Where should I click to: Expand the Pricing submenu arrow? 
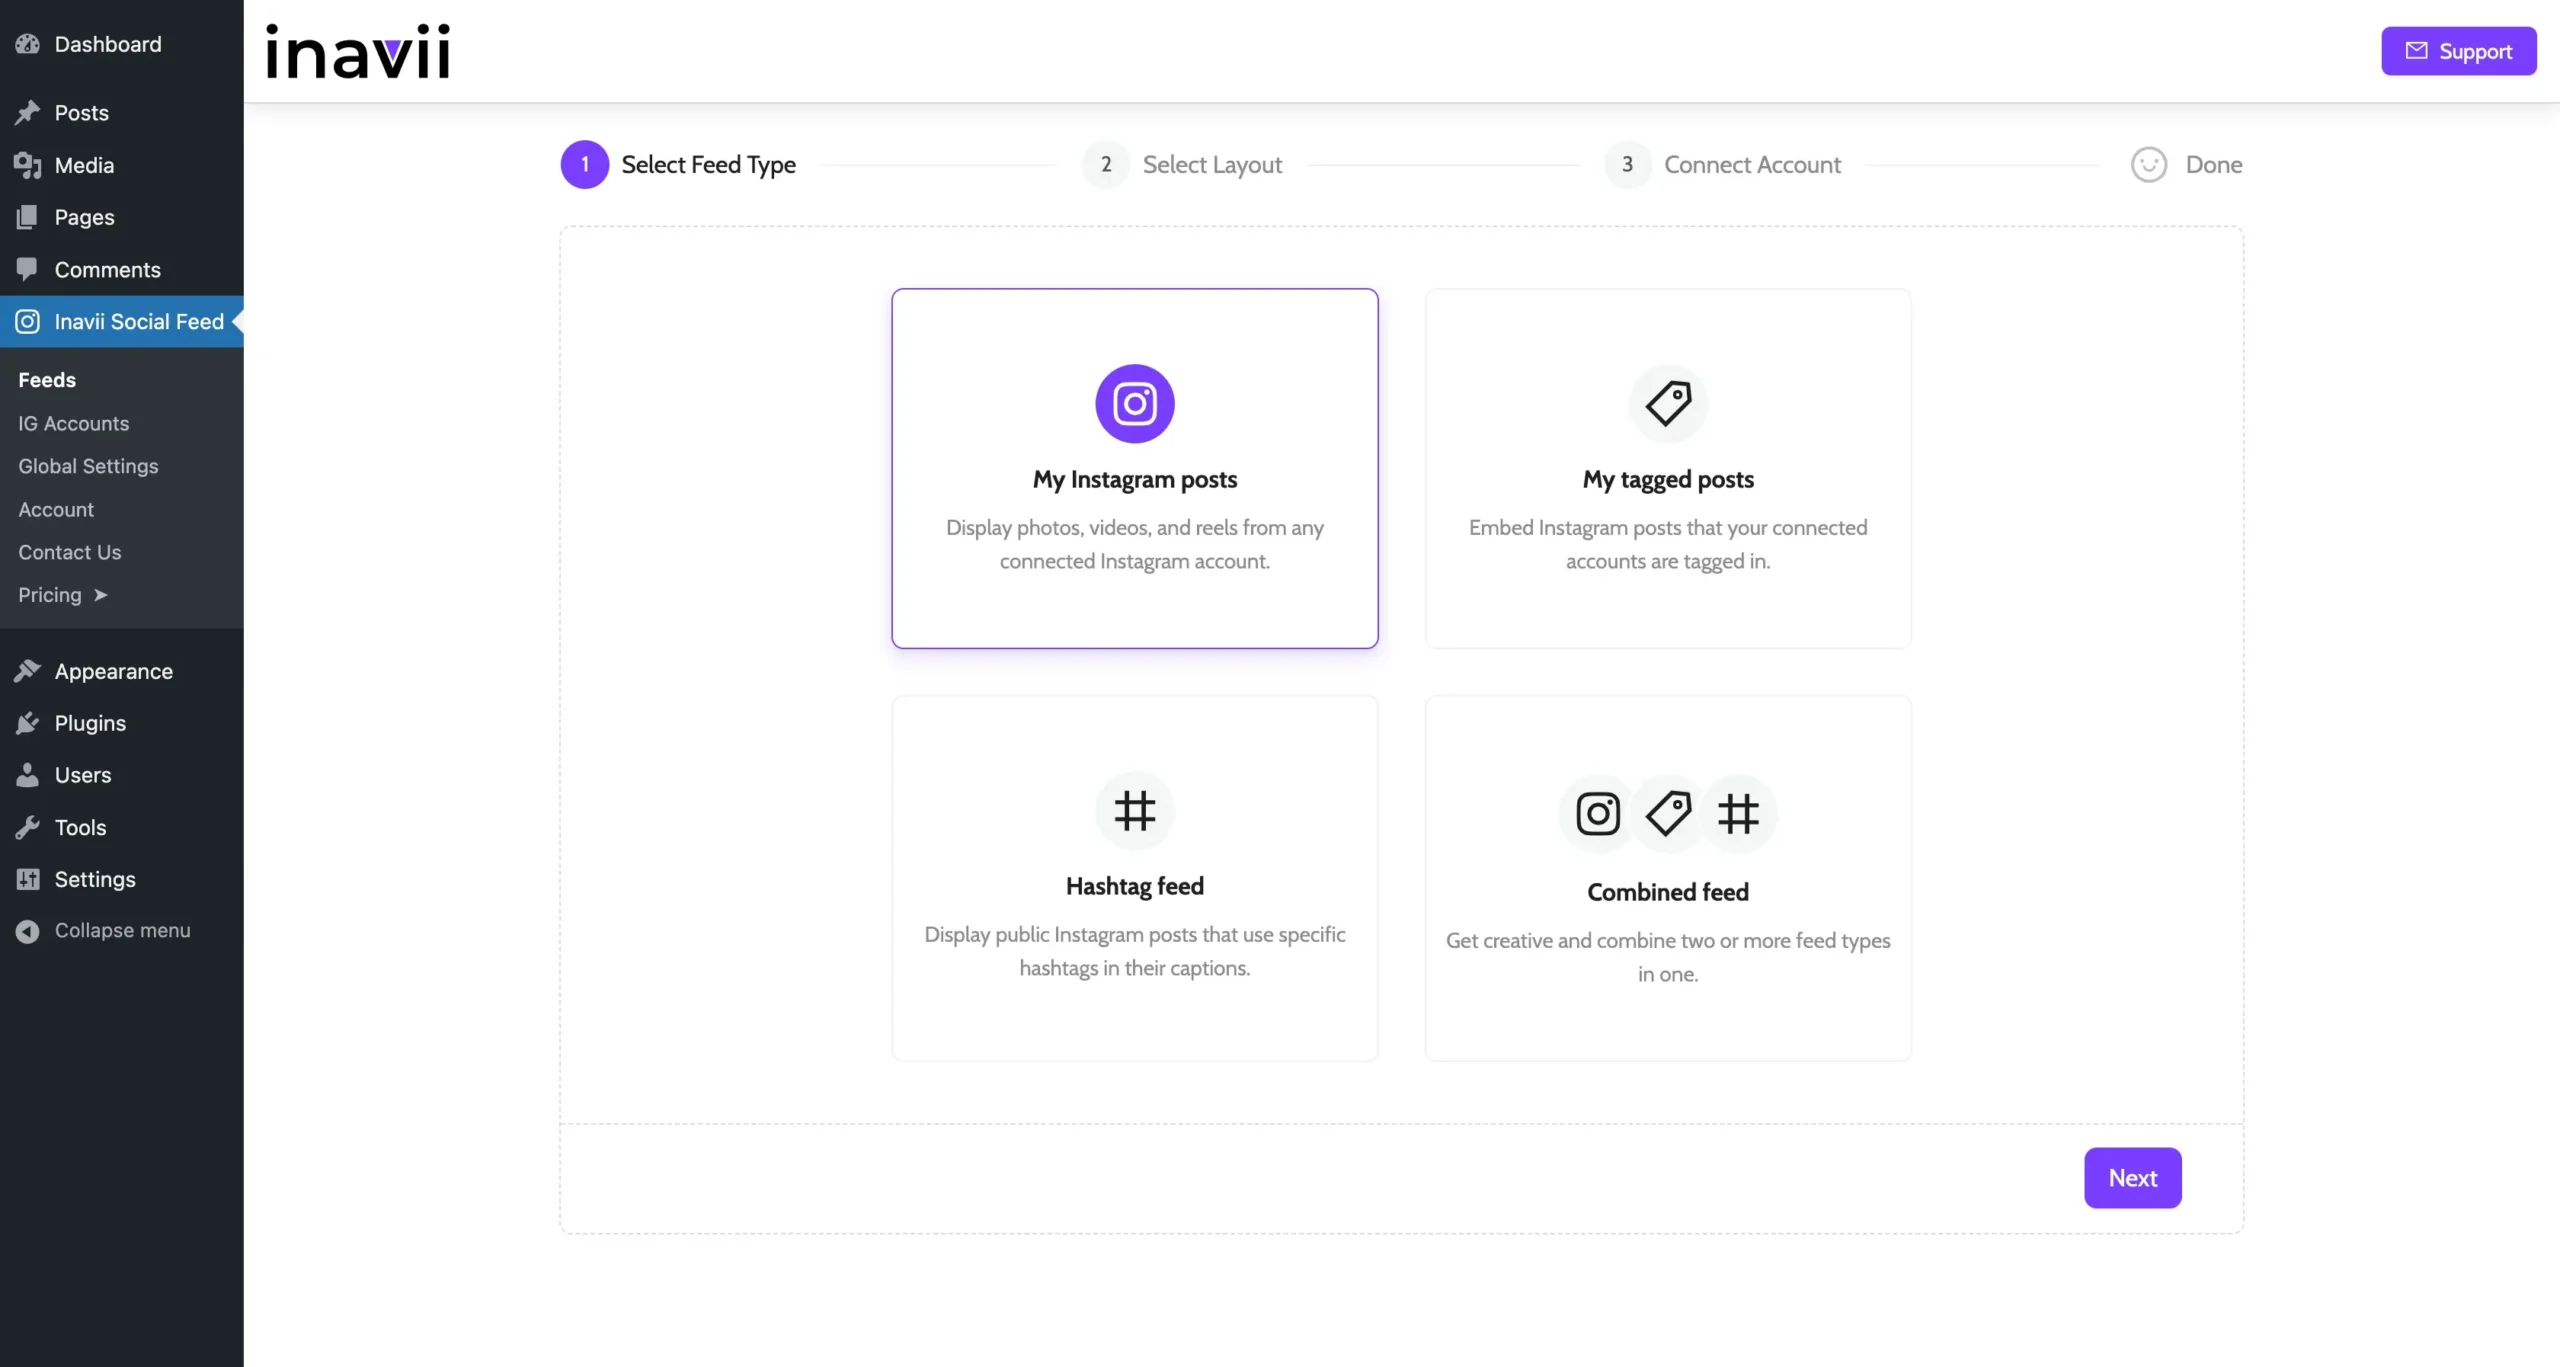pyautogui.click(x=100, y=595)
